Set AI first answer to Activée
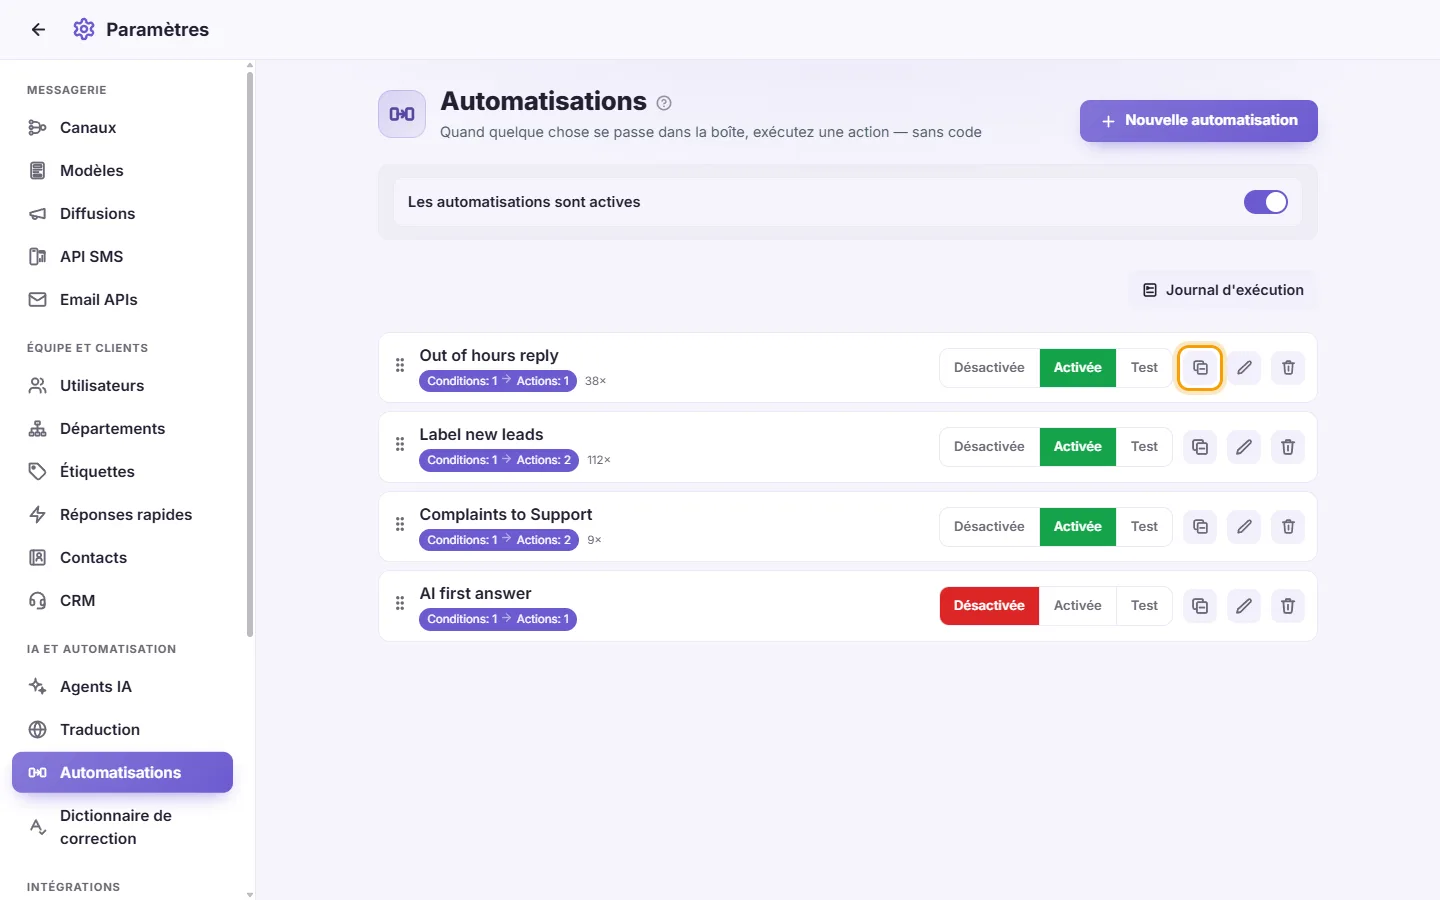Viewport: 1440px width, 900px height. [x=1078, y=606]
